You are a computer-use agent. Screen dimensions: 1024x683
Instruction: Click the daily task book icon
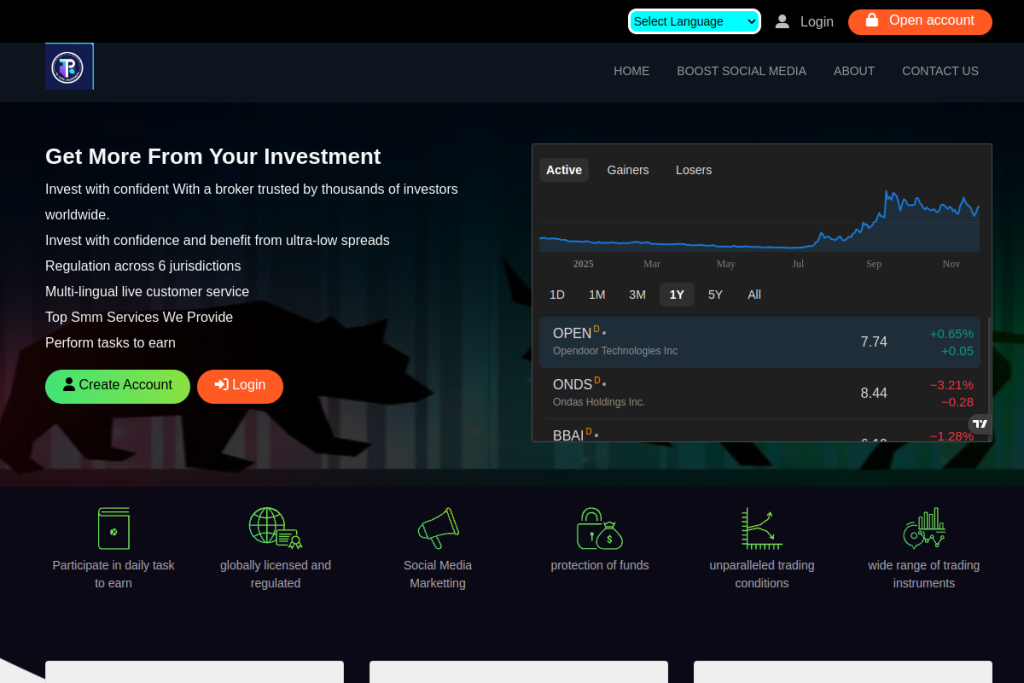[113, 528]
